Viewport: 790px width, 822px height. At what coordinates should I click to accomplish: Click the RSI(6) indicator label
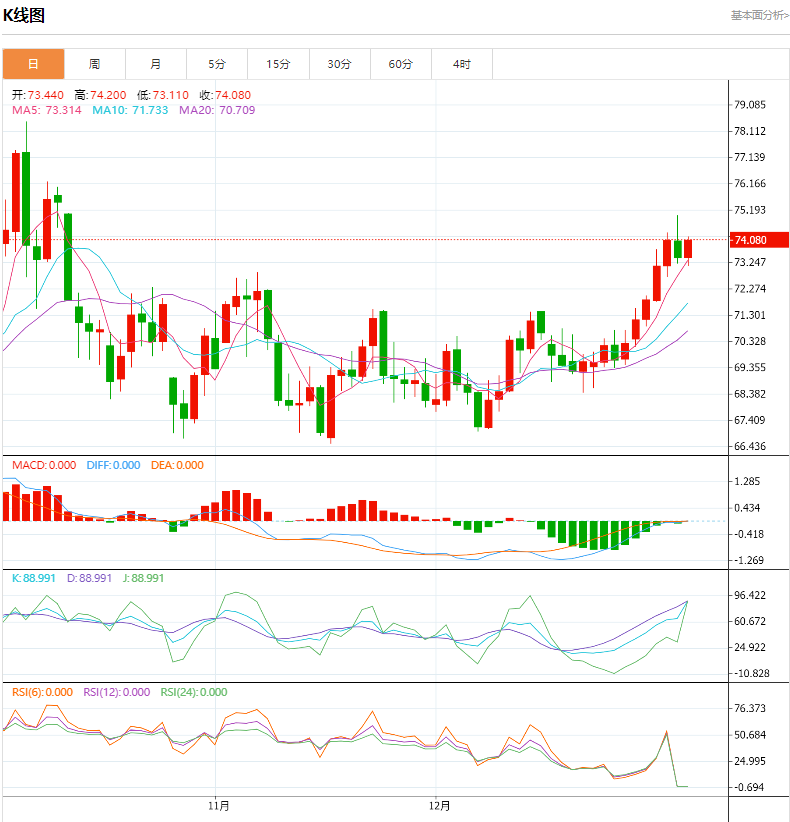pyautogui.click(x=42, y=692)
